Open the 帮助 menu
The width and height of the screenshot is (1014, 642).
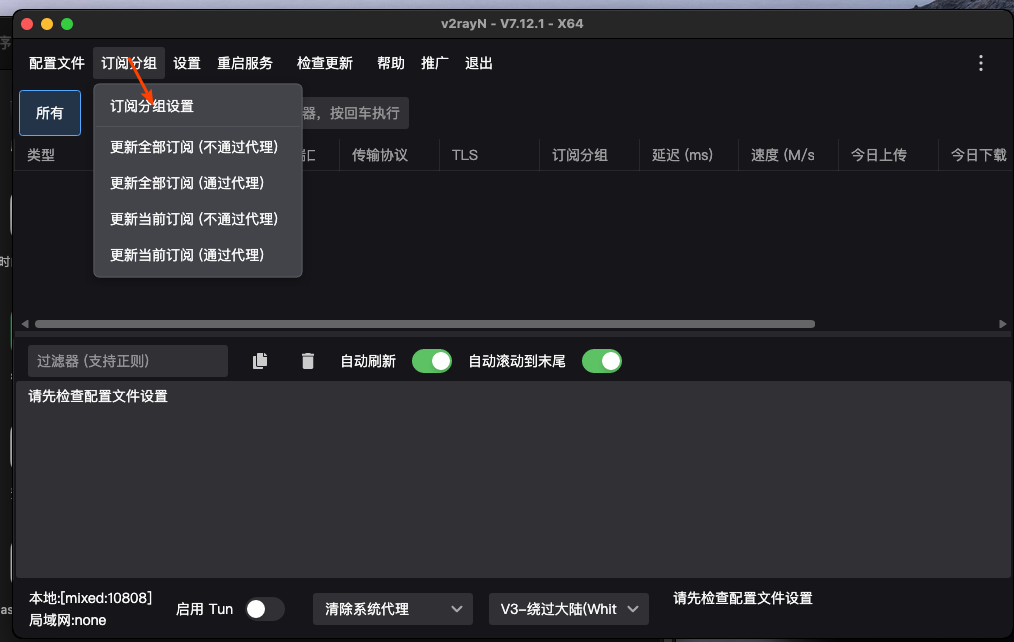click(391, 63)
